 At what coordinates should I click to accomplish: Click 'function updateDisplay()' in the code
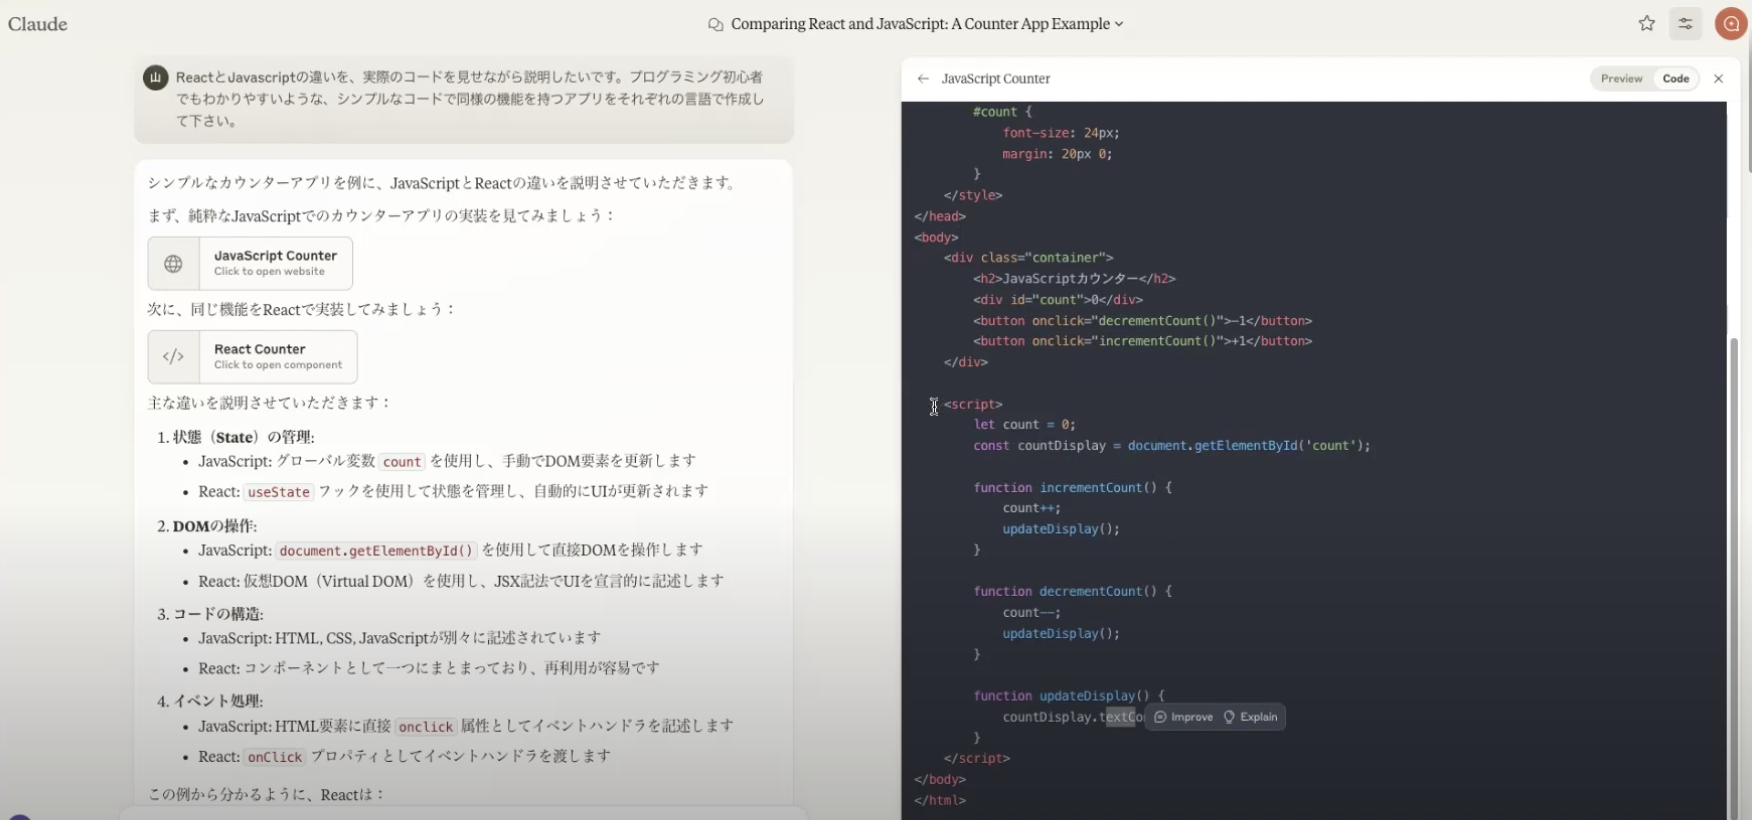[1062, 696]
